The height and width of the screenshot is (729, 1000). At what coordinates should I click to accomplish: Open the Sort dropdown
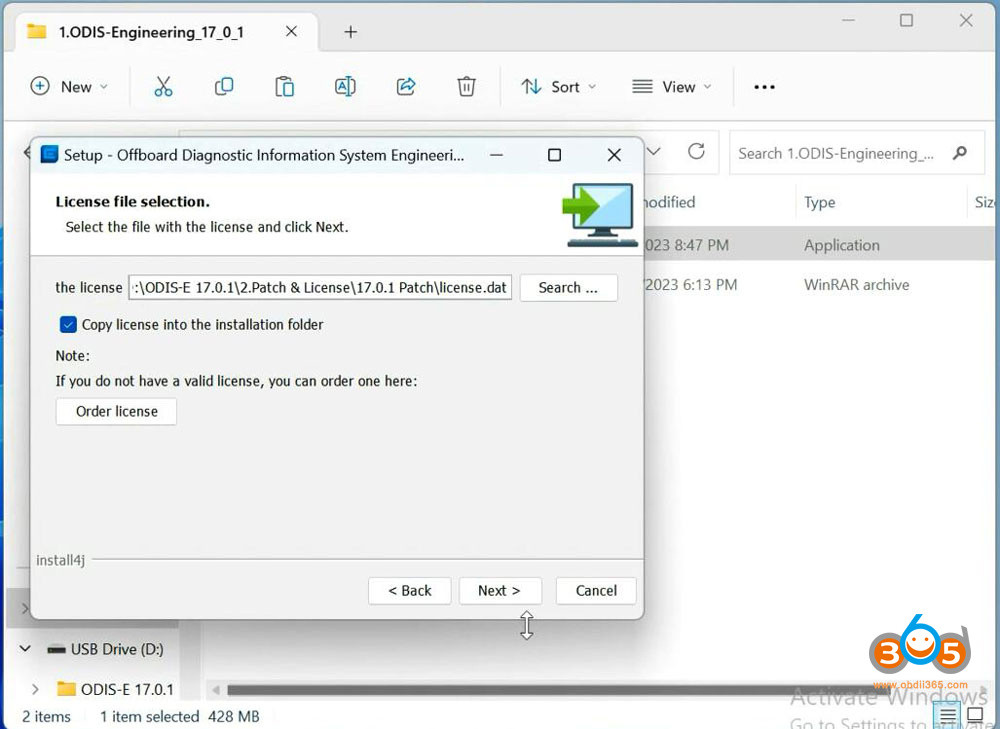[558, 87]
